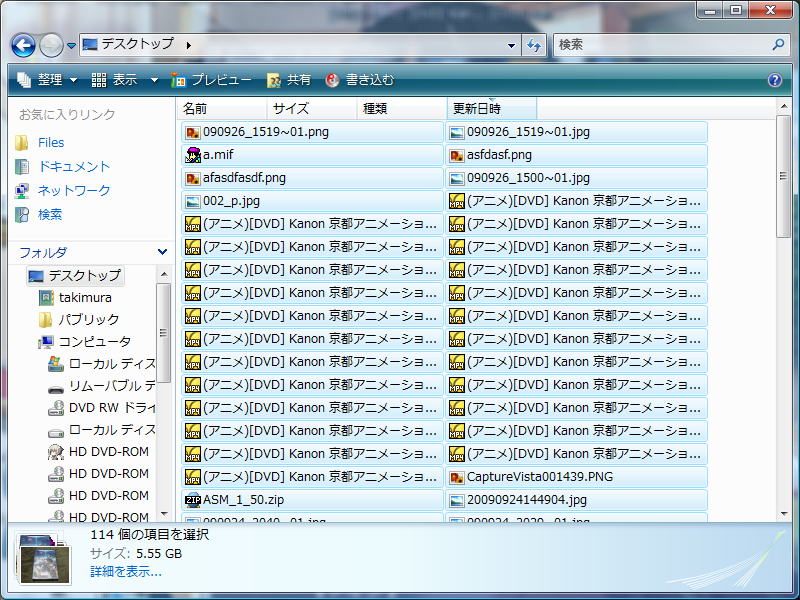Click the icon of 090926_1519~01.png
800x600 pixels.
point(192,133)
